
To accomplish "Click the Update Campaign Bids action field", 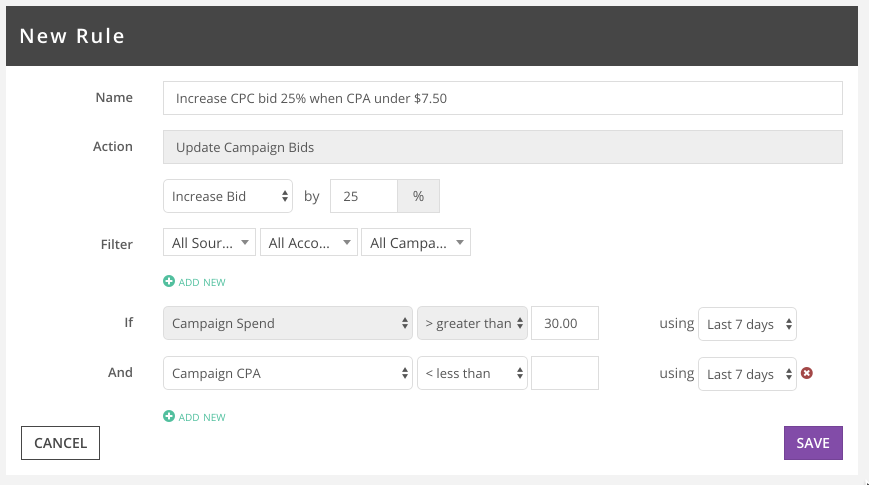I will (503, 147).
